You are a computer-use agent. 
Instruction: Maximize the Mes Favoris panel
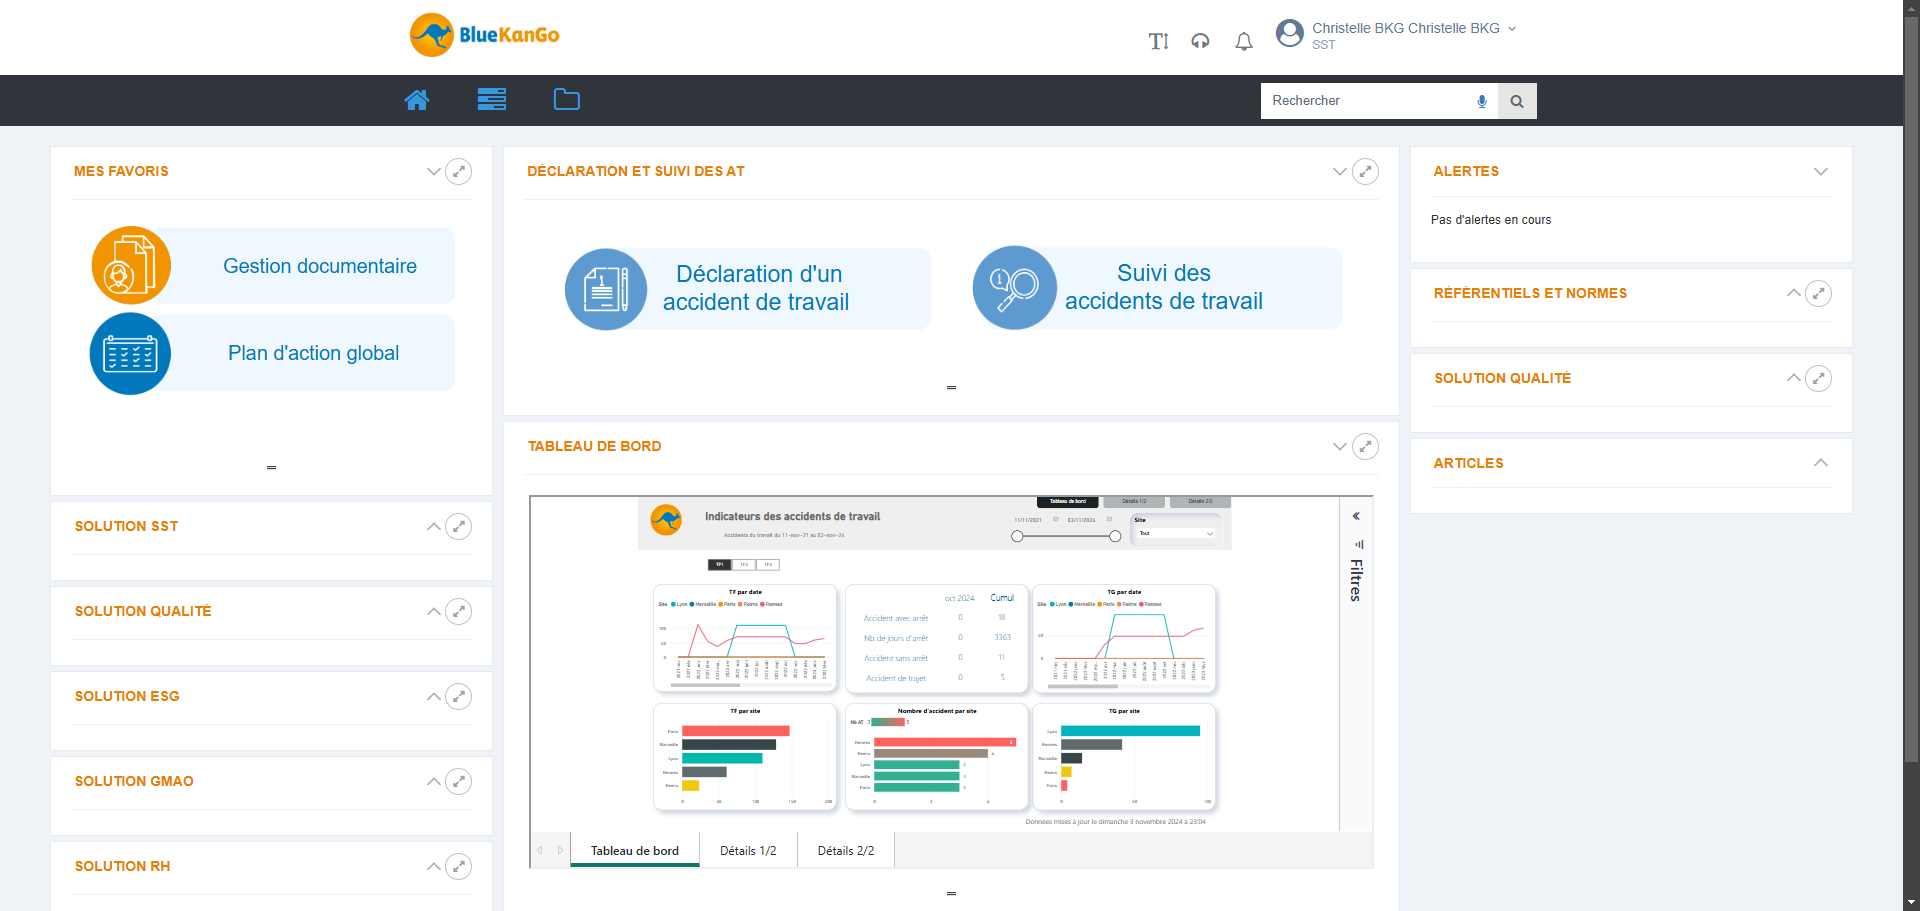tap(458, 171)
